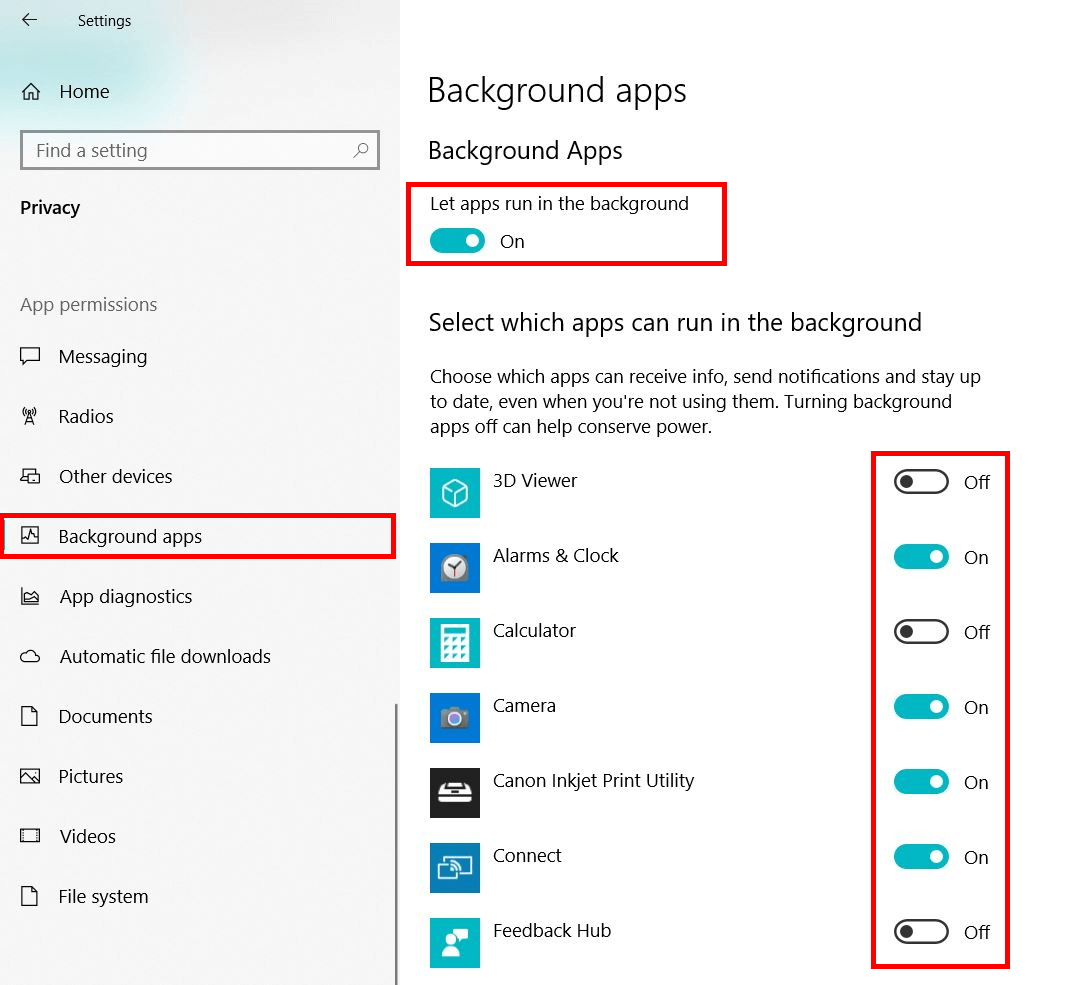Click the App permissions heading
Screen dimensions: 1084x985
tap(88, 305)
